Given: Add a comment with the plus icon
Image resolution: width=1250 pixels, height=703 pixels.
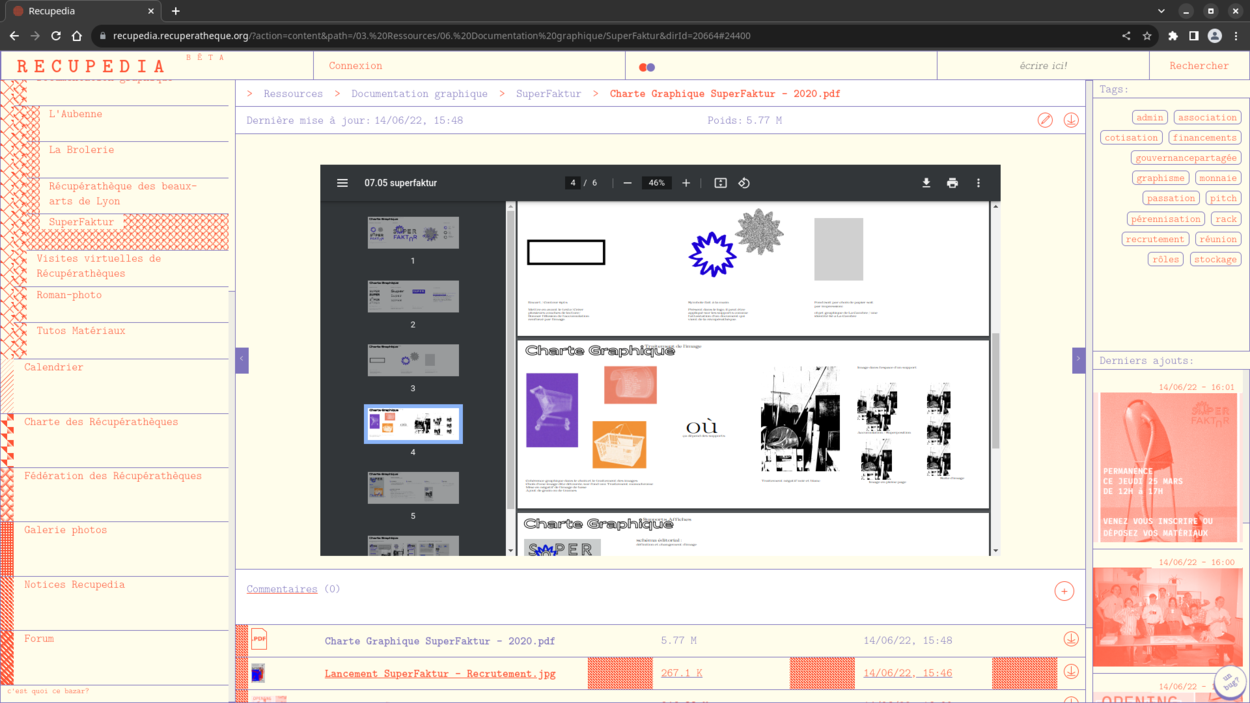Looking at the screenshot, I should (1064, 591).
